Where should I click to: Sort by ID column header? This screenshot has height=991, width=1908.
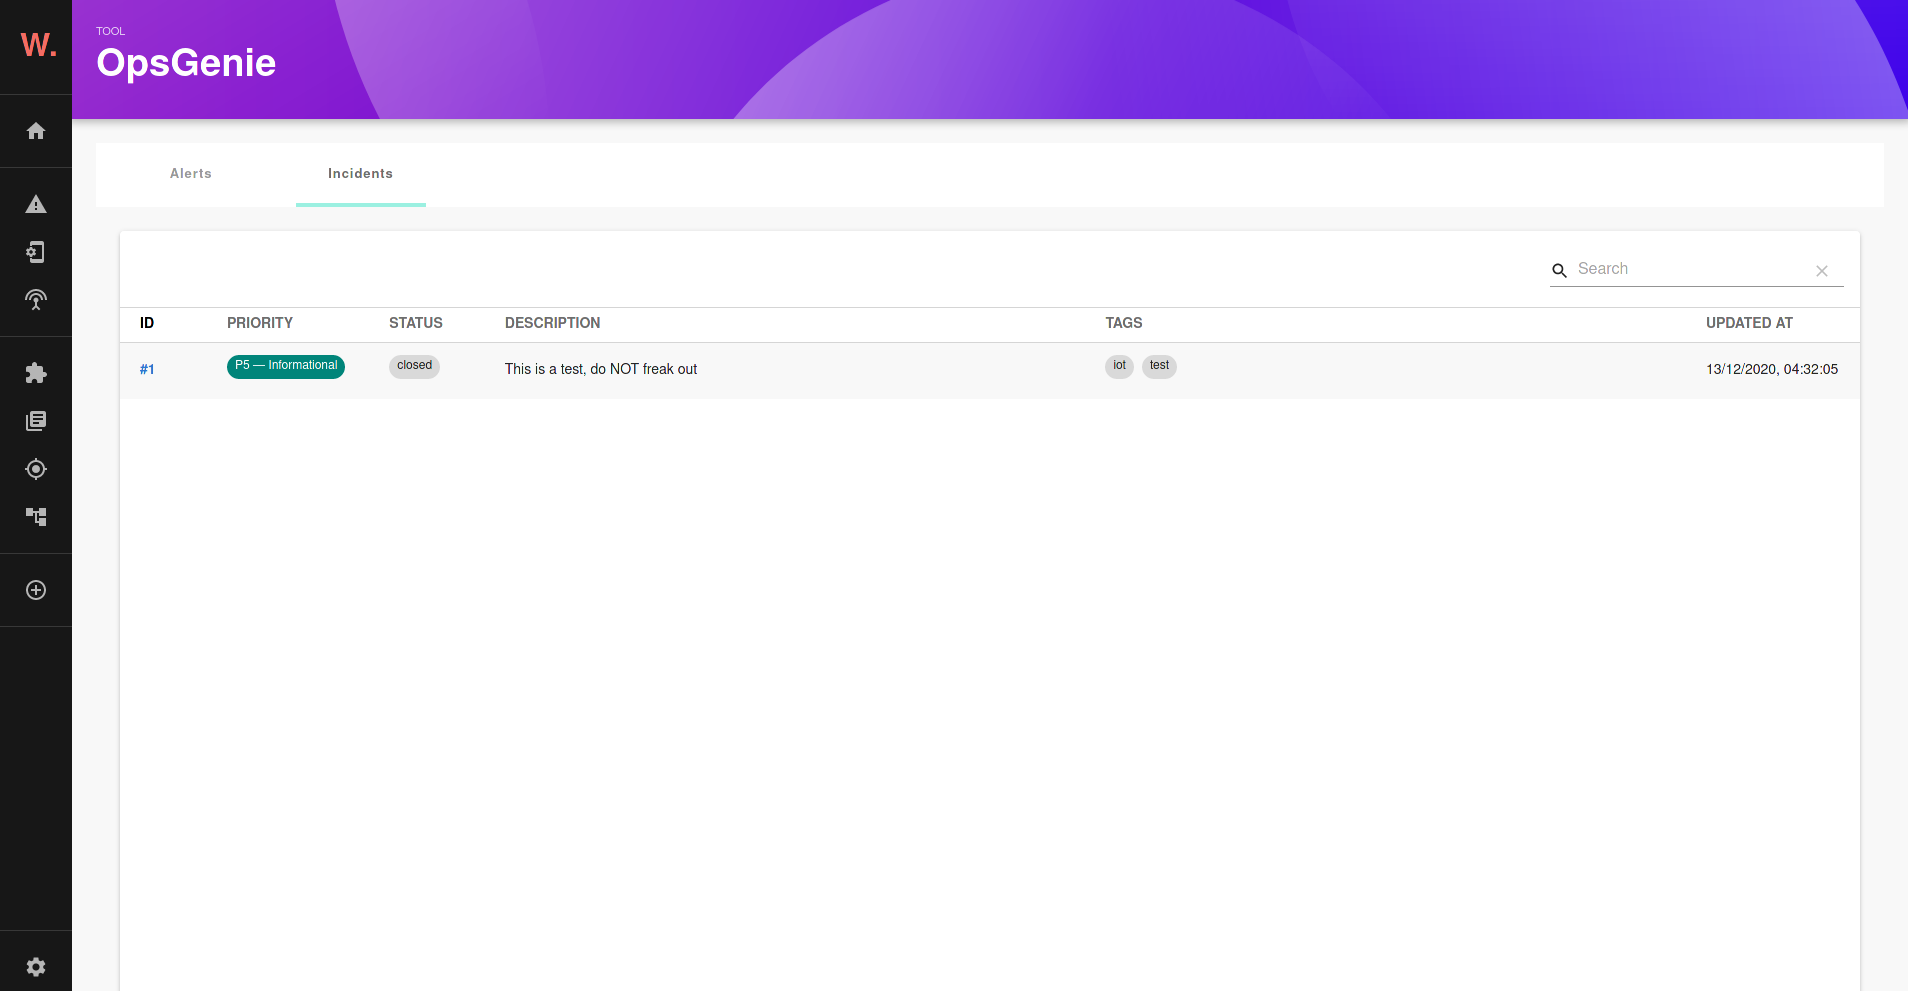click(x=147, y=323)
